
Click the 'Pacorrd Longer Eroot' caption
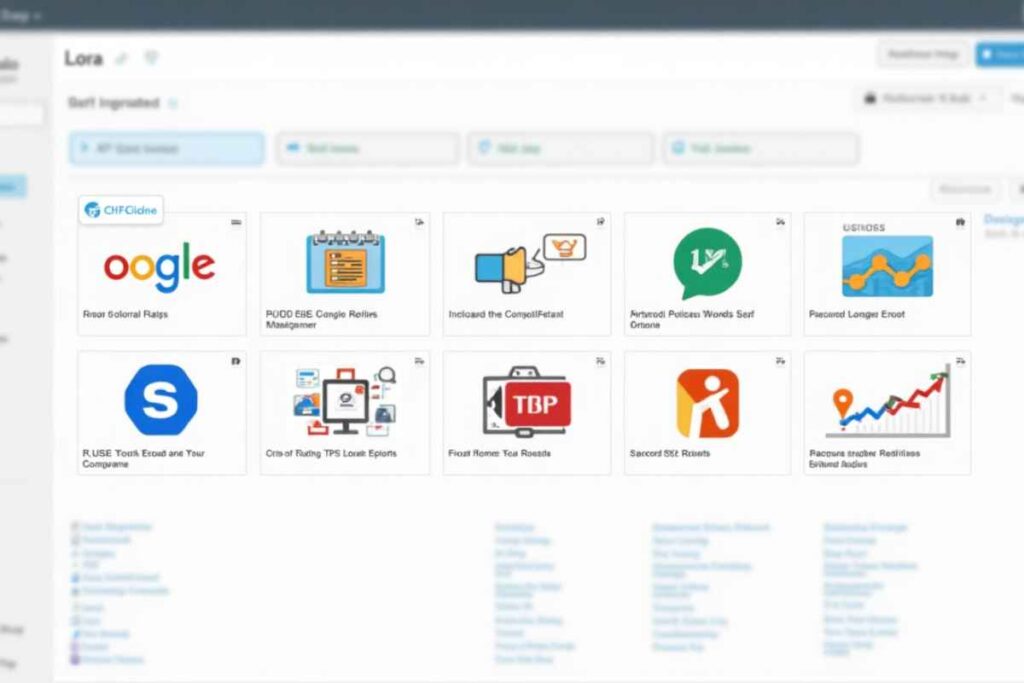tap(857, 314)
